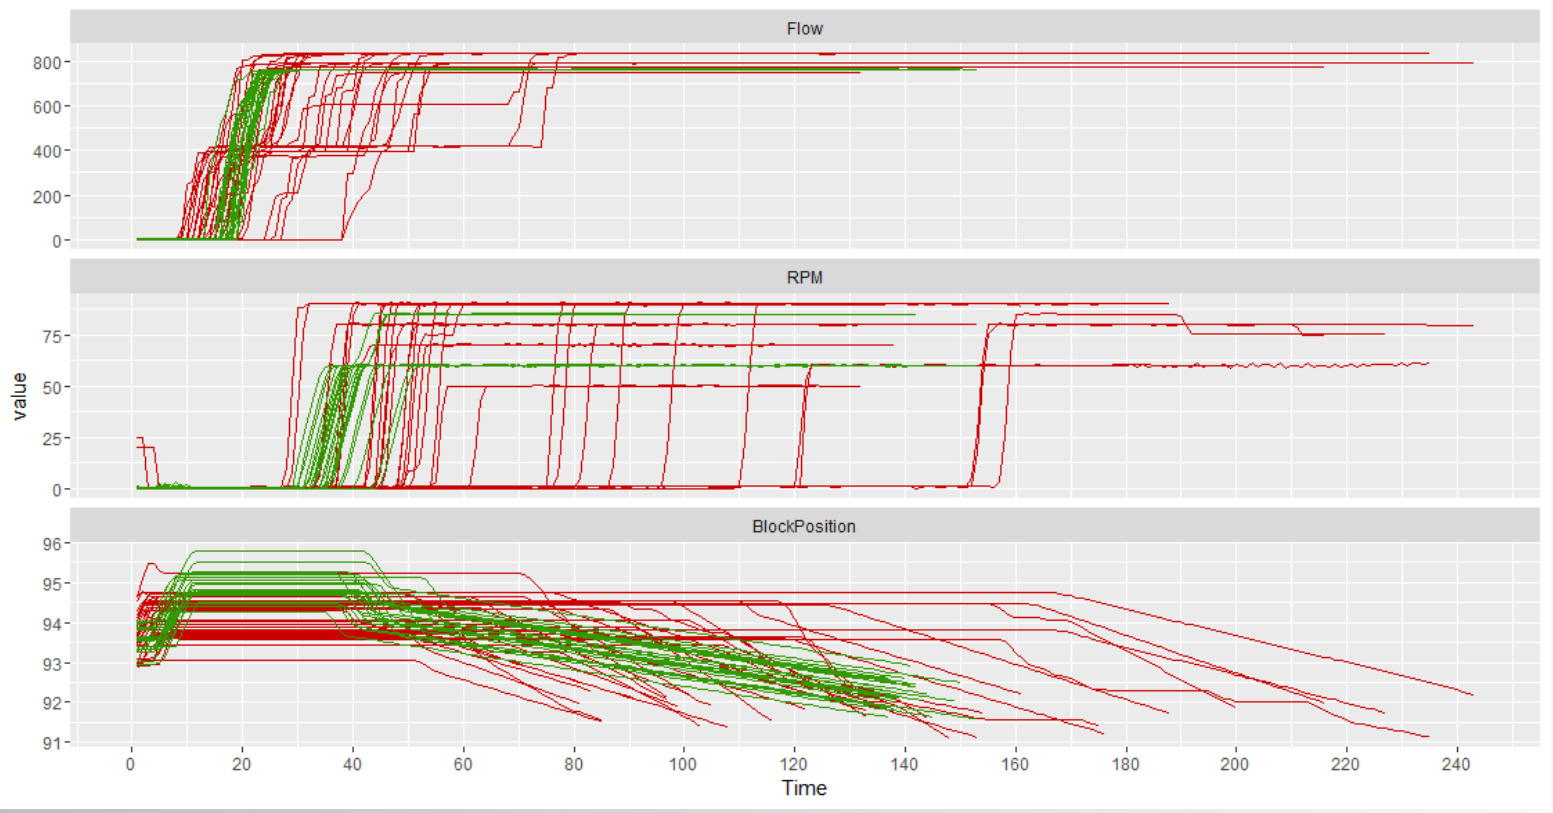Click the 400 tick label on Flow axis
This screenshot has height=813, width=1553.
click(46, 152)
